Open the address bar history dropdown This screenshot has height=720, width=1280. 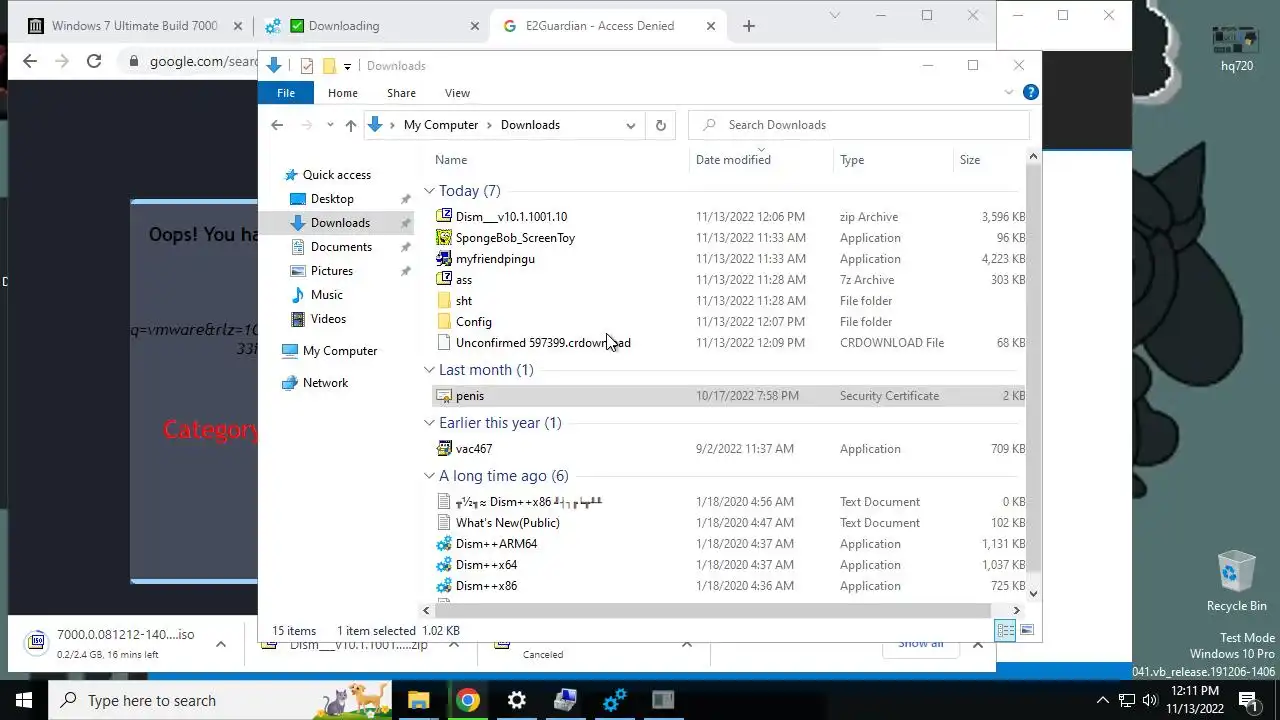click(630, 125)
